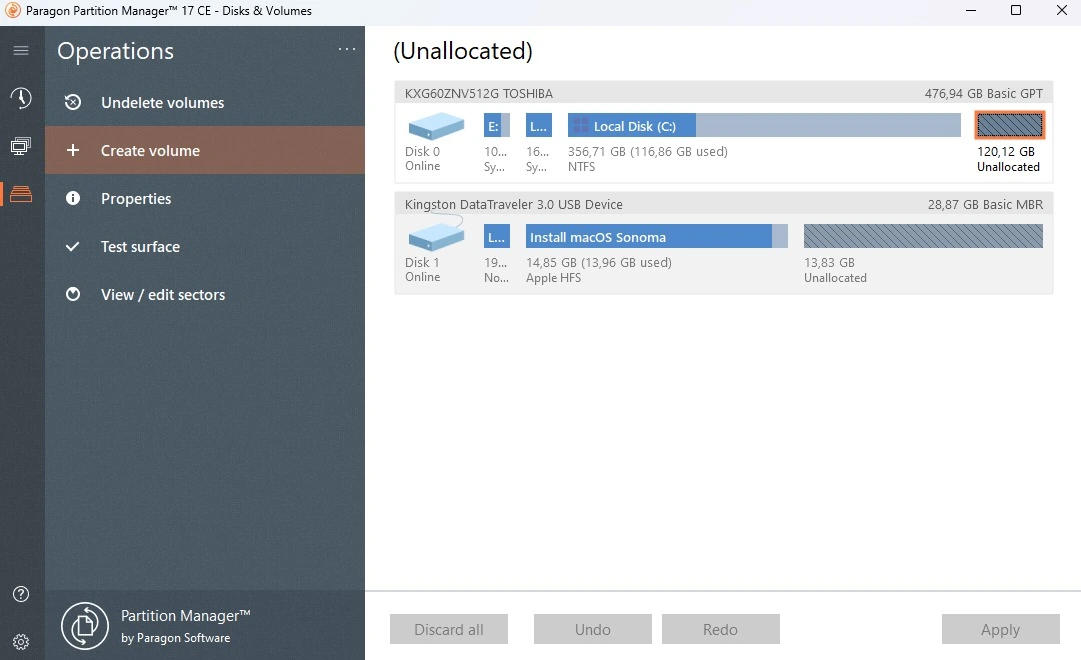Click the 476,94 GB Basic GPT label
Screen dimensions: 1081x660
point(984,93)
